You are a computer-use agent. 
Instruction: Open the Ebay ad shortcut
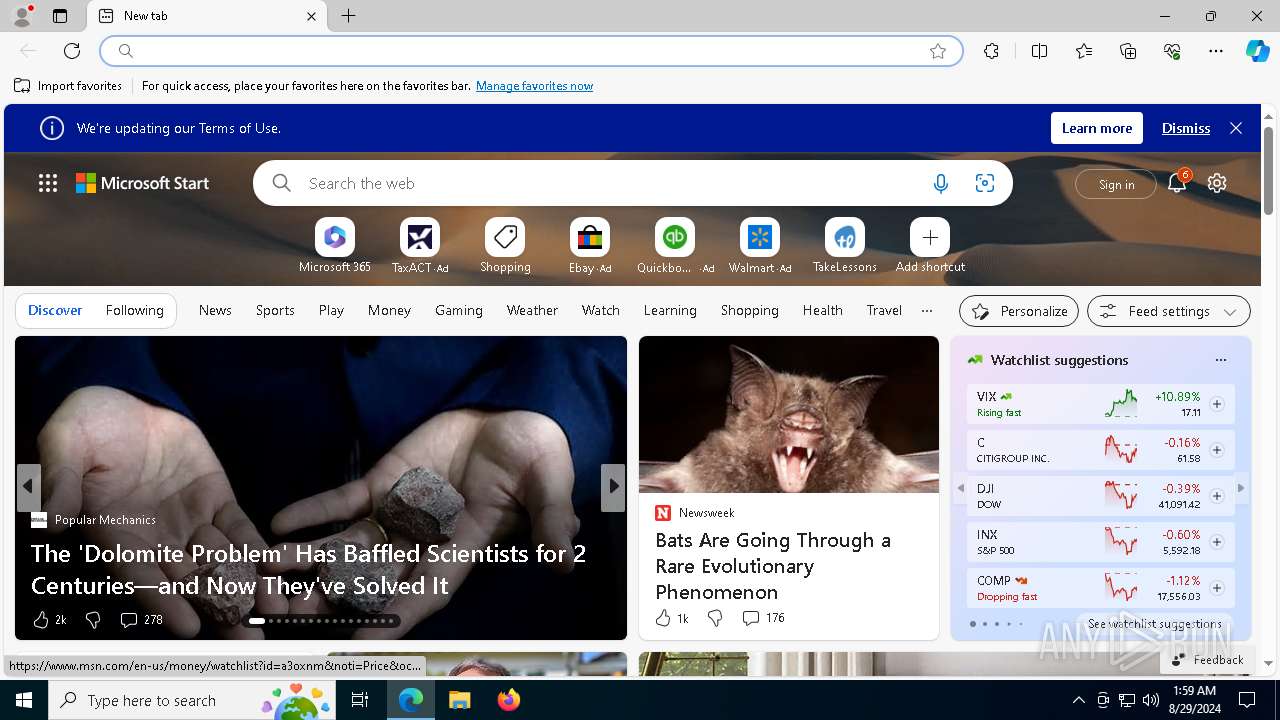(590, 238)
